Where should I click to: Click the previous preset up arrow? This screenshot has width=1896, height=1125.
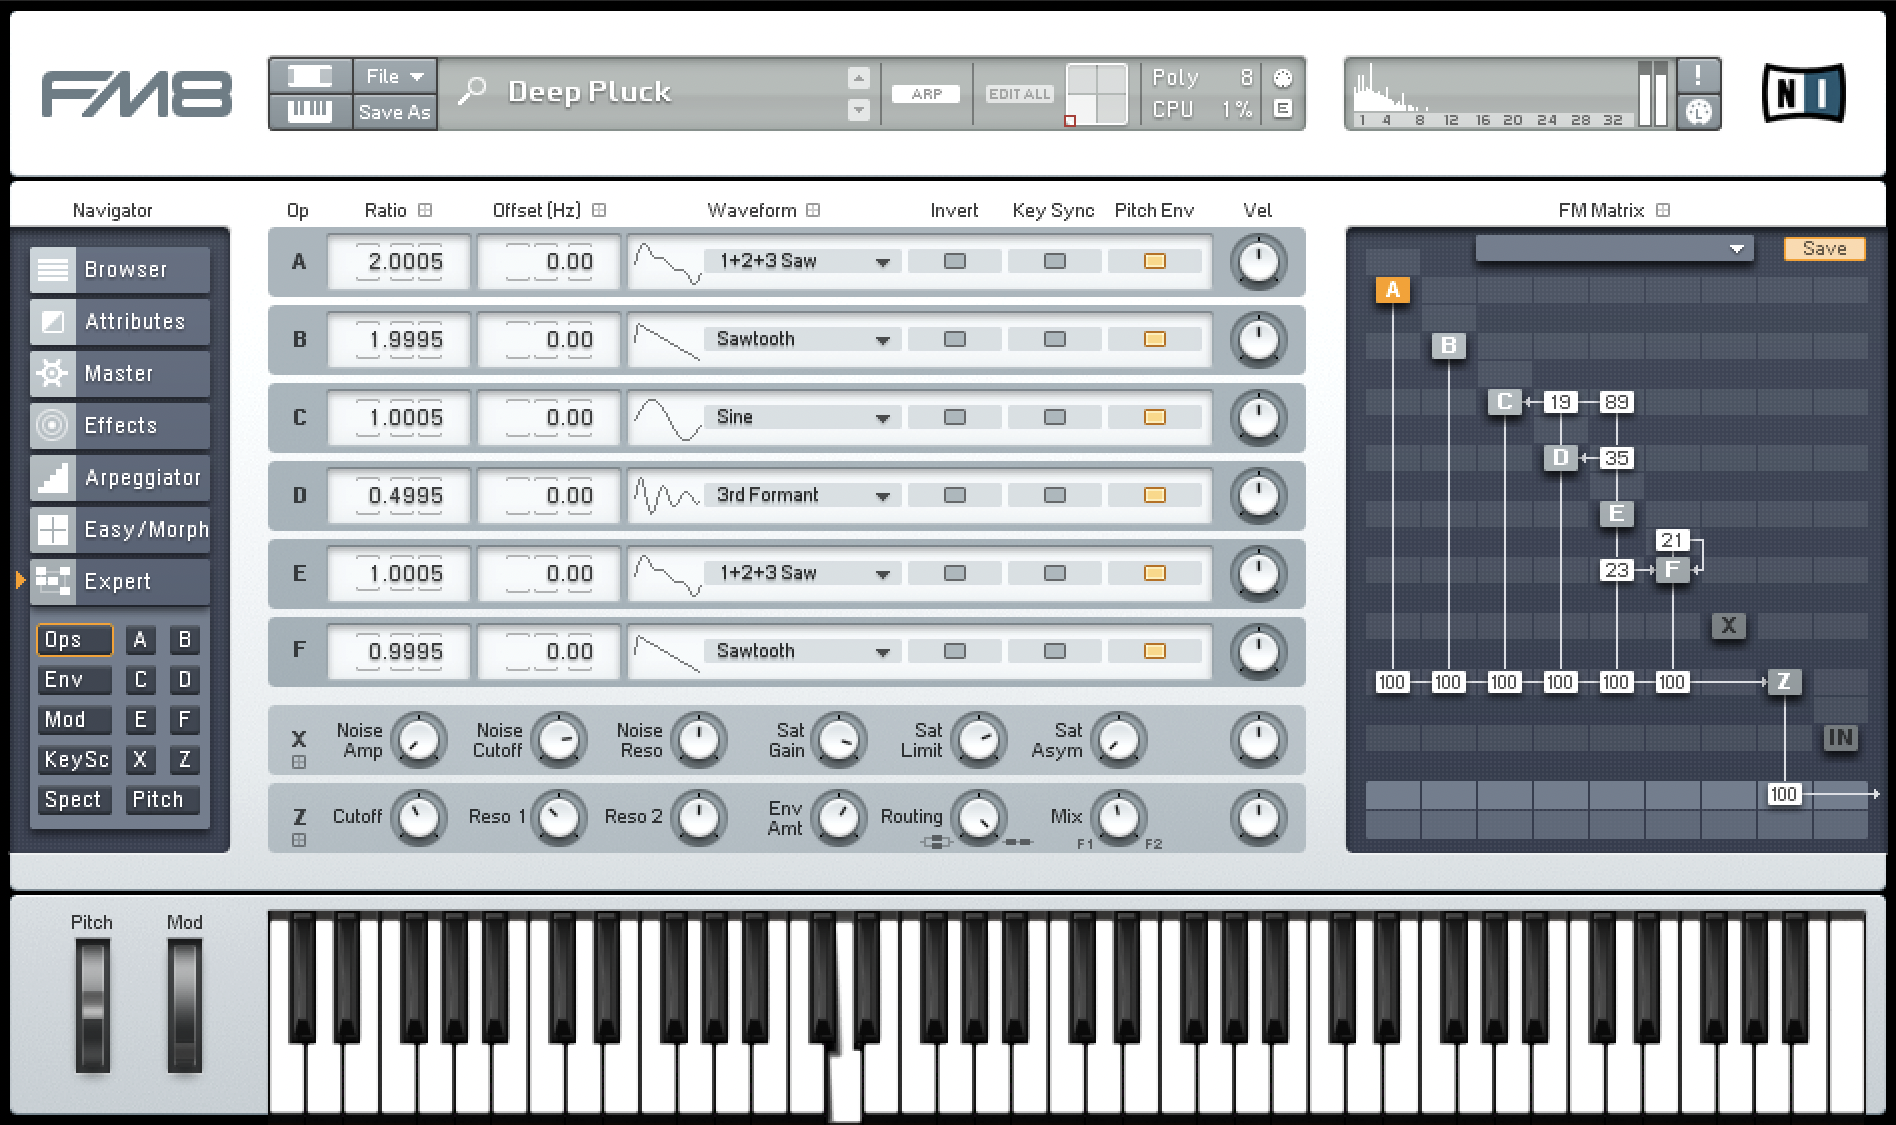(859, 77)
